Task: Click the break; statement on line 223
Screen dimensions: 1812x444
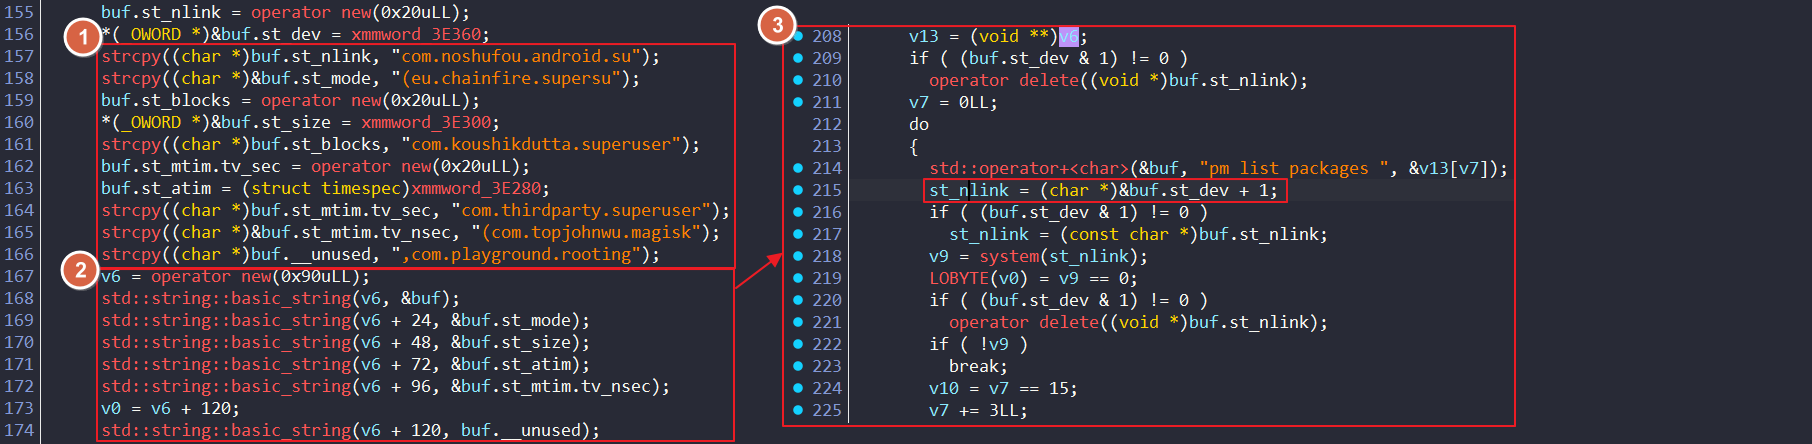Action: 979,366
